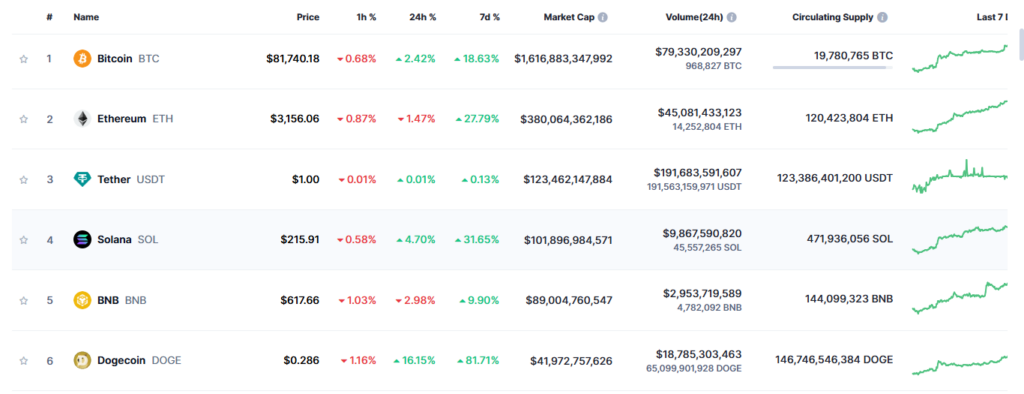Open Volume(24h) info icon
The image size is (1024, 394).
tap(731, 18)
